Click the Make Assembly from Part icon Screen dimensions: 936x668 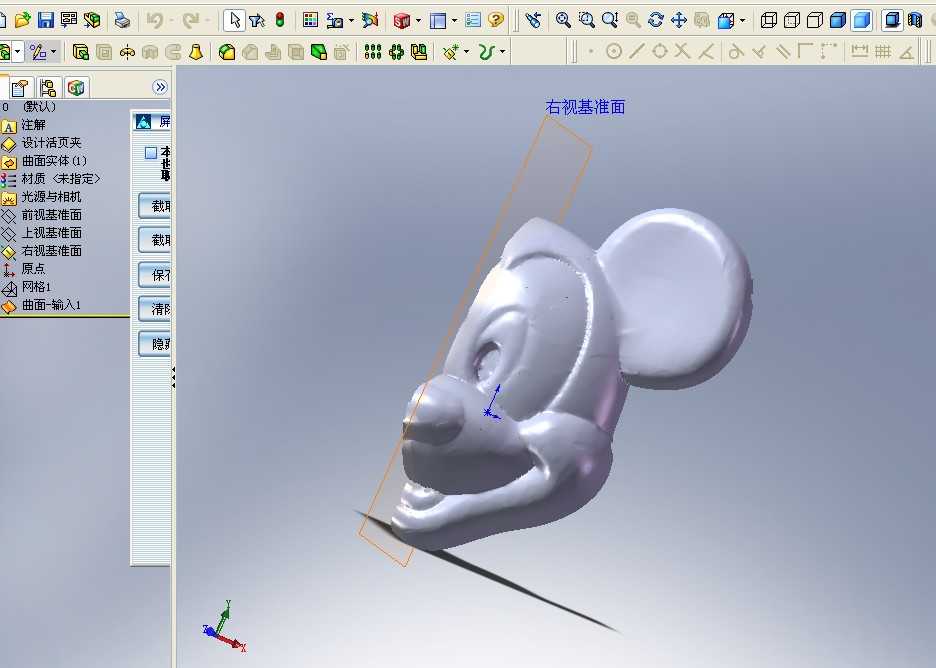(91, 20)
